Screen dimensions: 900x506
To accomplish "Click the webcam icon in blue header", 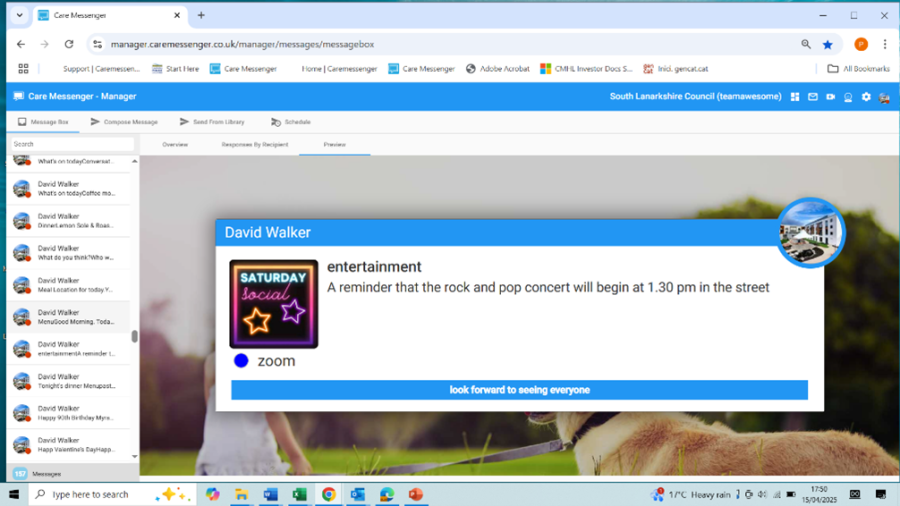I will pyautogui.click(x=848, y=97).
